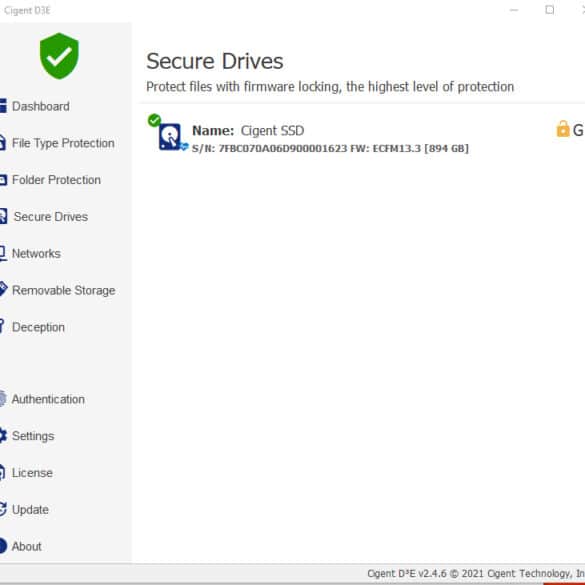The width and height of the screenshot is (585, 585).
Task: Click the green check badge on drive
Action: 154,120
